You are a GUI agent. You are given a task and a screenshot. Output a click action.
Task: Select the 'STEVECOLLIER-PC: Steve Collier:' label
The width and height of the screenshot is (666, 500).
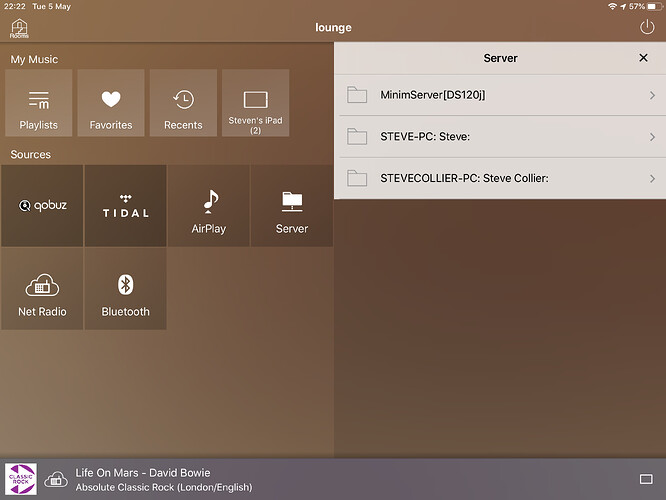(464, 178)
